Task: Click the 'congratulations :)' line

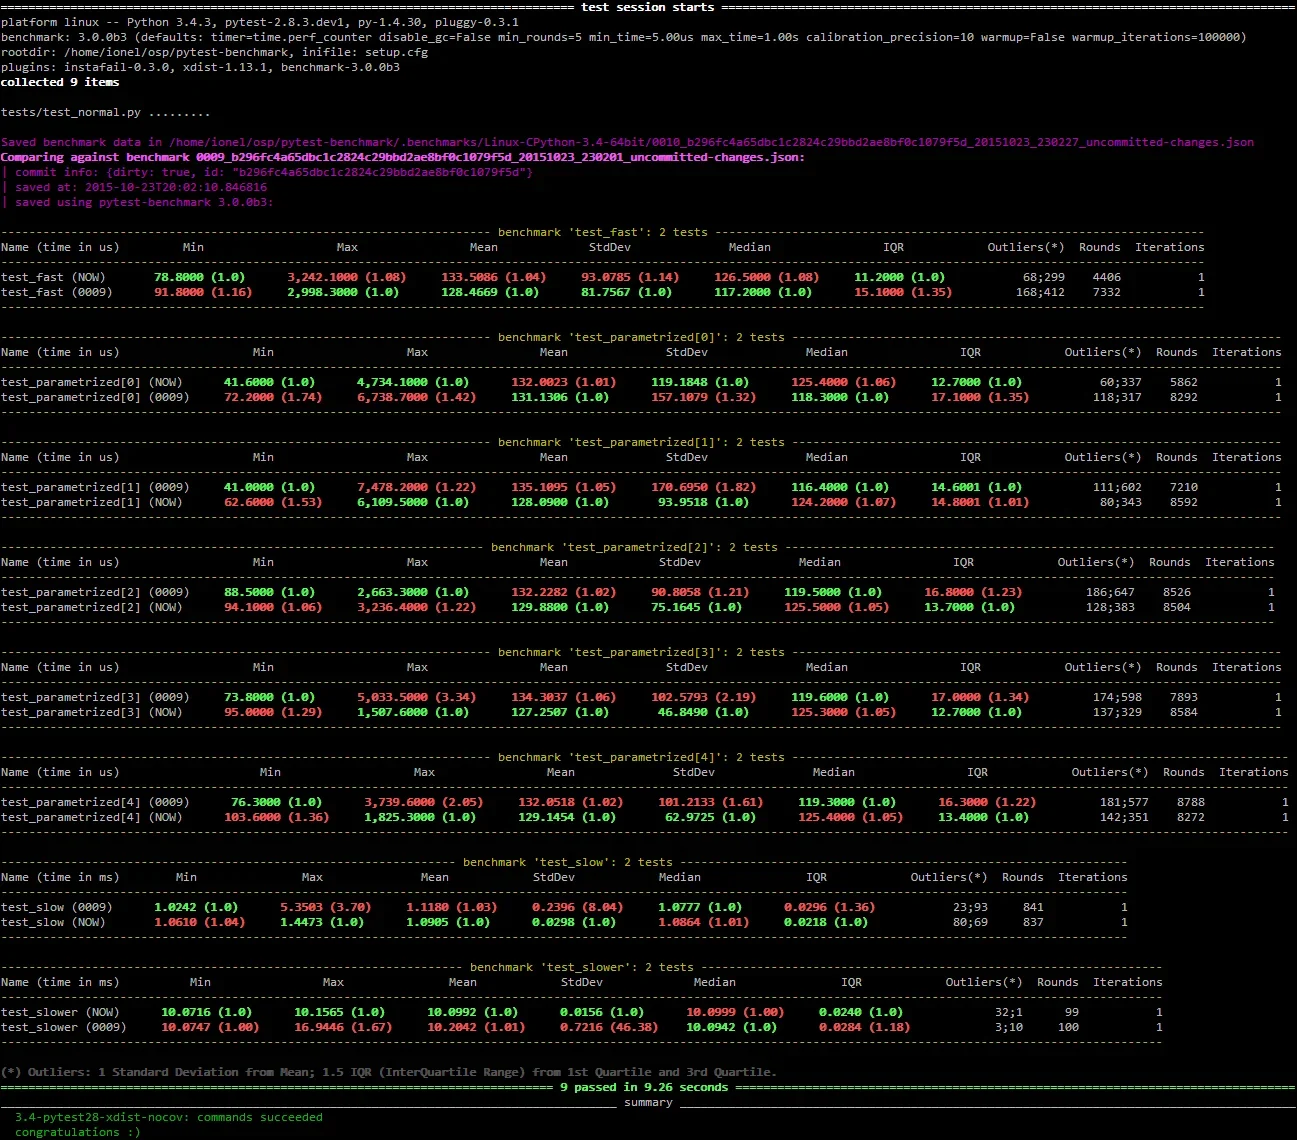Action: (78, 1132)
